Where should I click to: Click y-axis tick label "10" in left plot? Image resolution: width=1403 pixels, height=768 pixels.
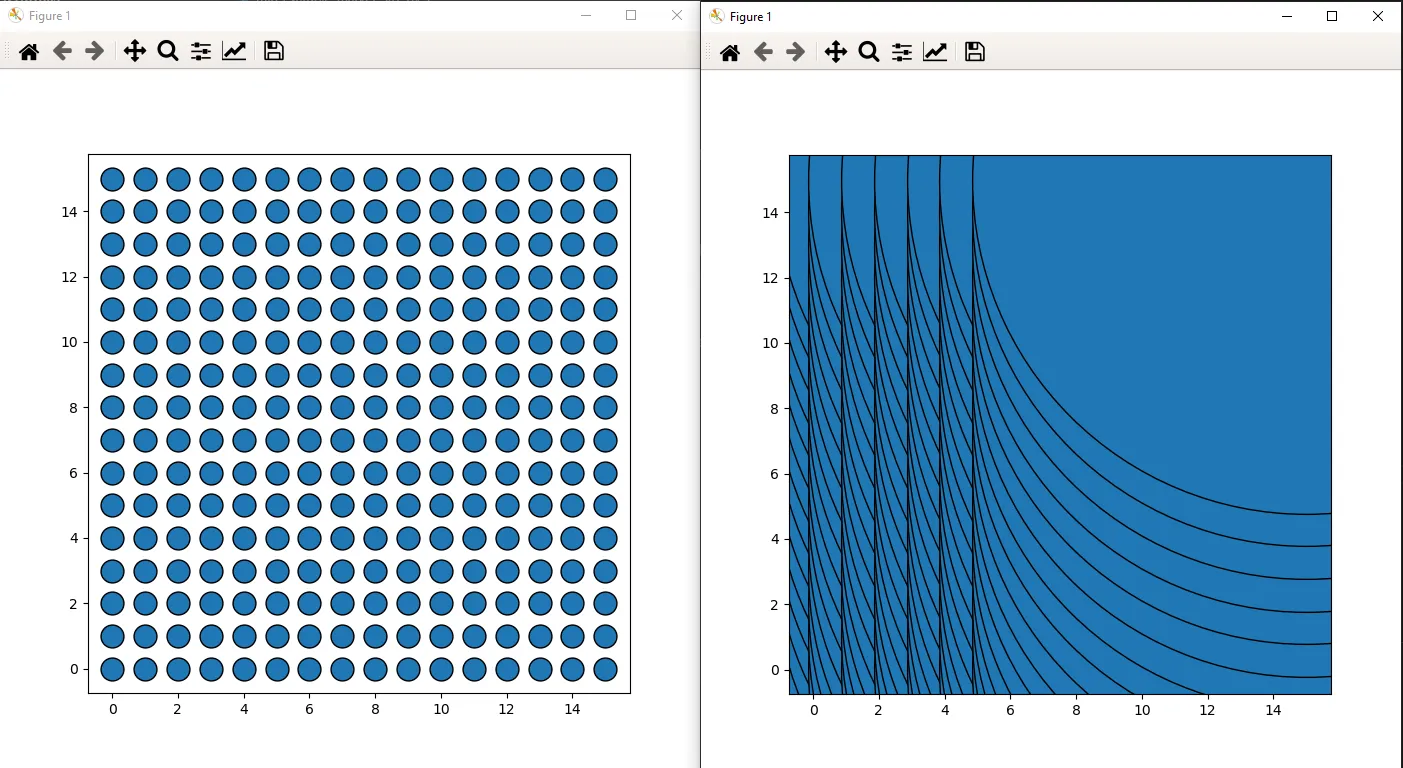[x=69, y=342]
